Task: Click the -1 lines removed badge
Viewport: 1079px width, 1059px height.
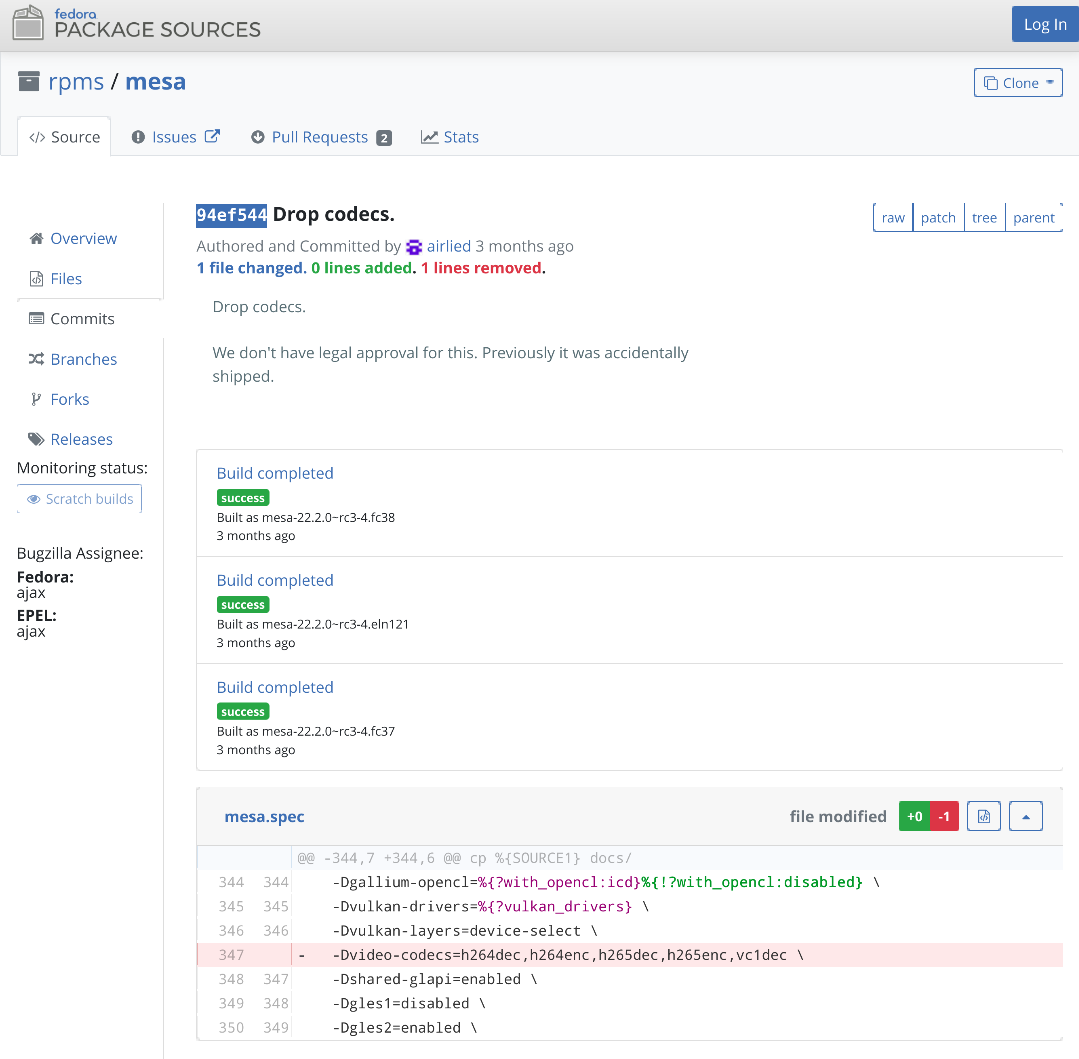Action: [944, 817]
